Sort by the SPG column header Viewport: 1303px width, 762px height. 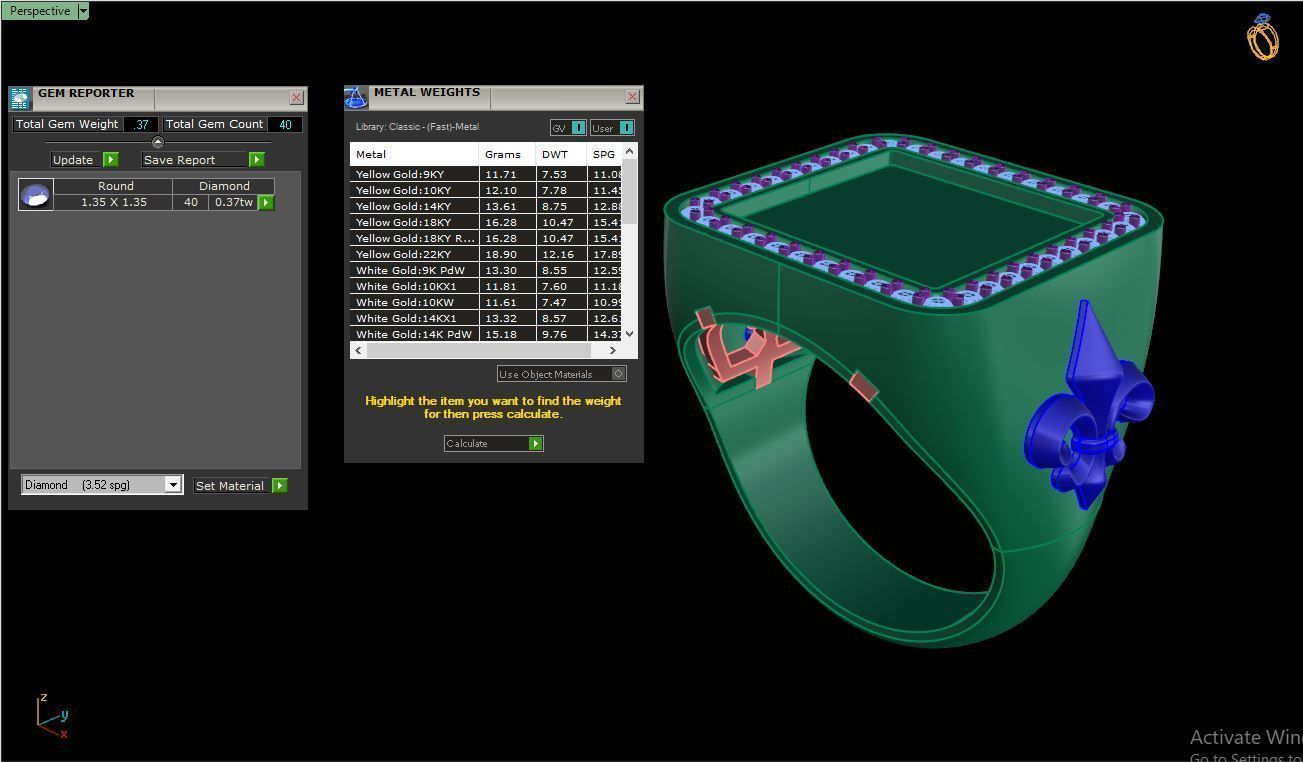[604, 155]
